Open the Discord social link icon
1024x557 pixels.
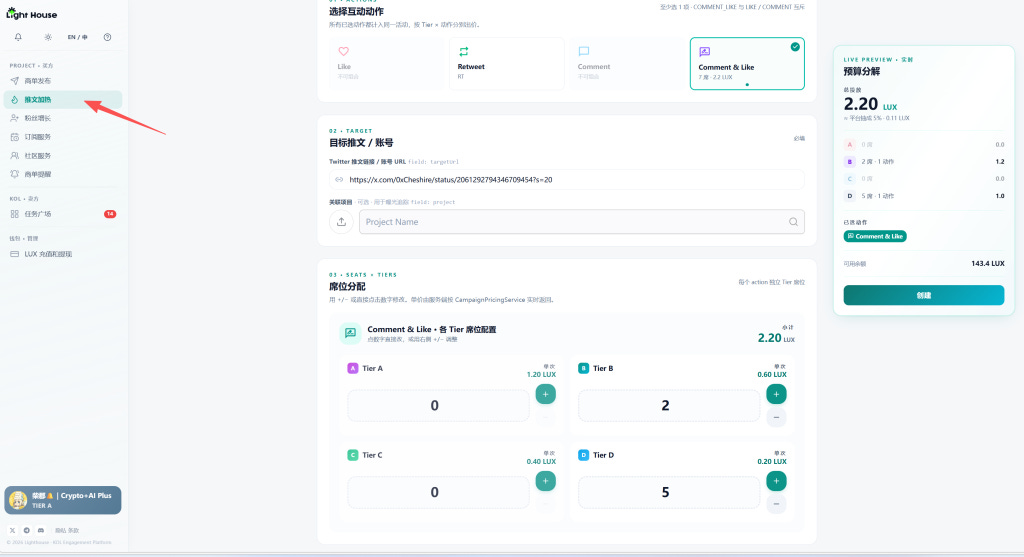coord(40,530)
